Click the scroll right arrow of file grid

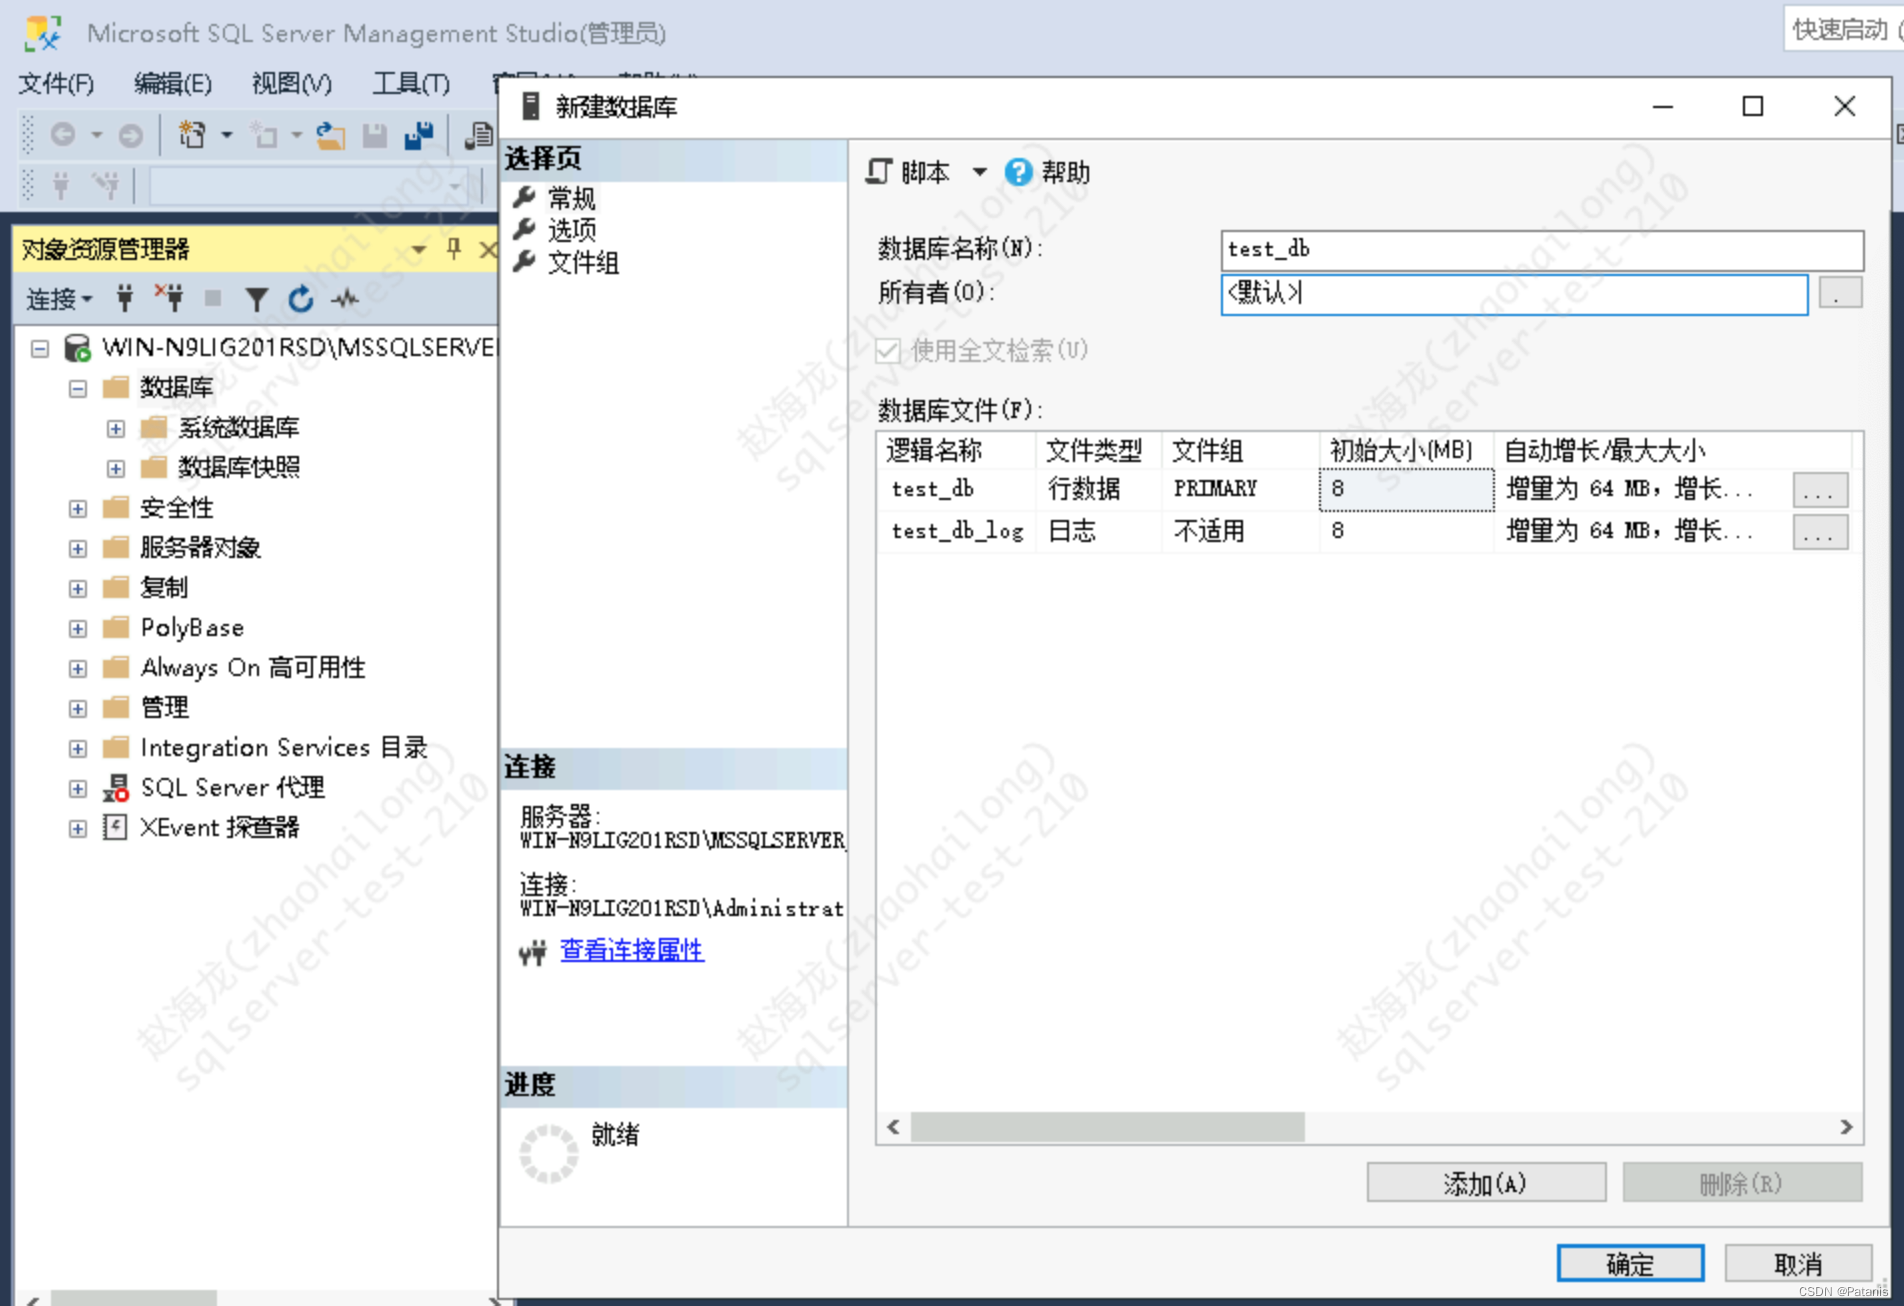(1846, 1127)
